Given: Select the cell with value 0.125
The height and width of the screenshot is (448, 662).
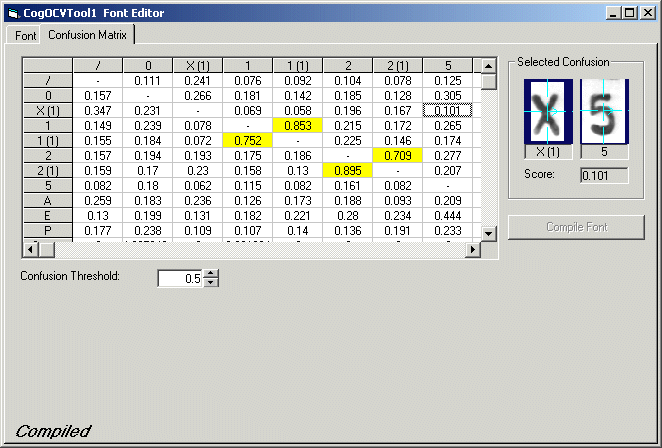Looking at the screenshot, I should [448, 81].
